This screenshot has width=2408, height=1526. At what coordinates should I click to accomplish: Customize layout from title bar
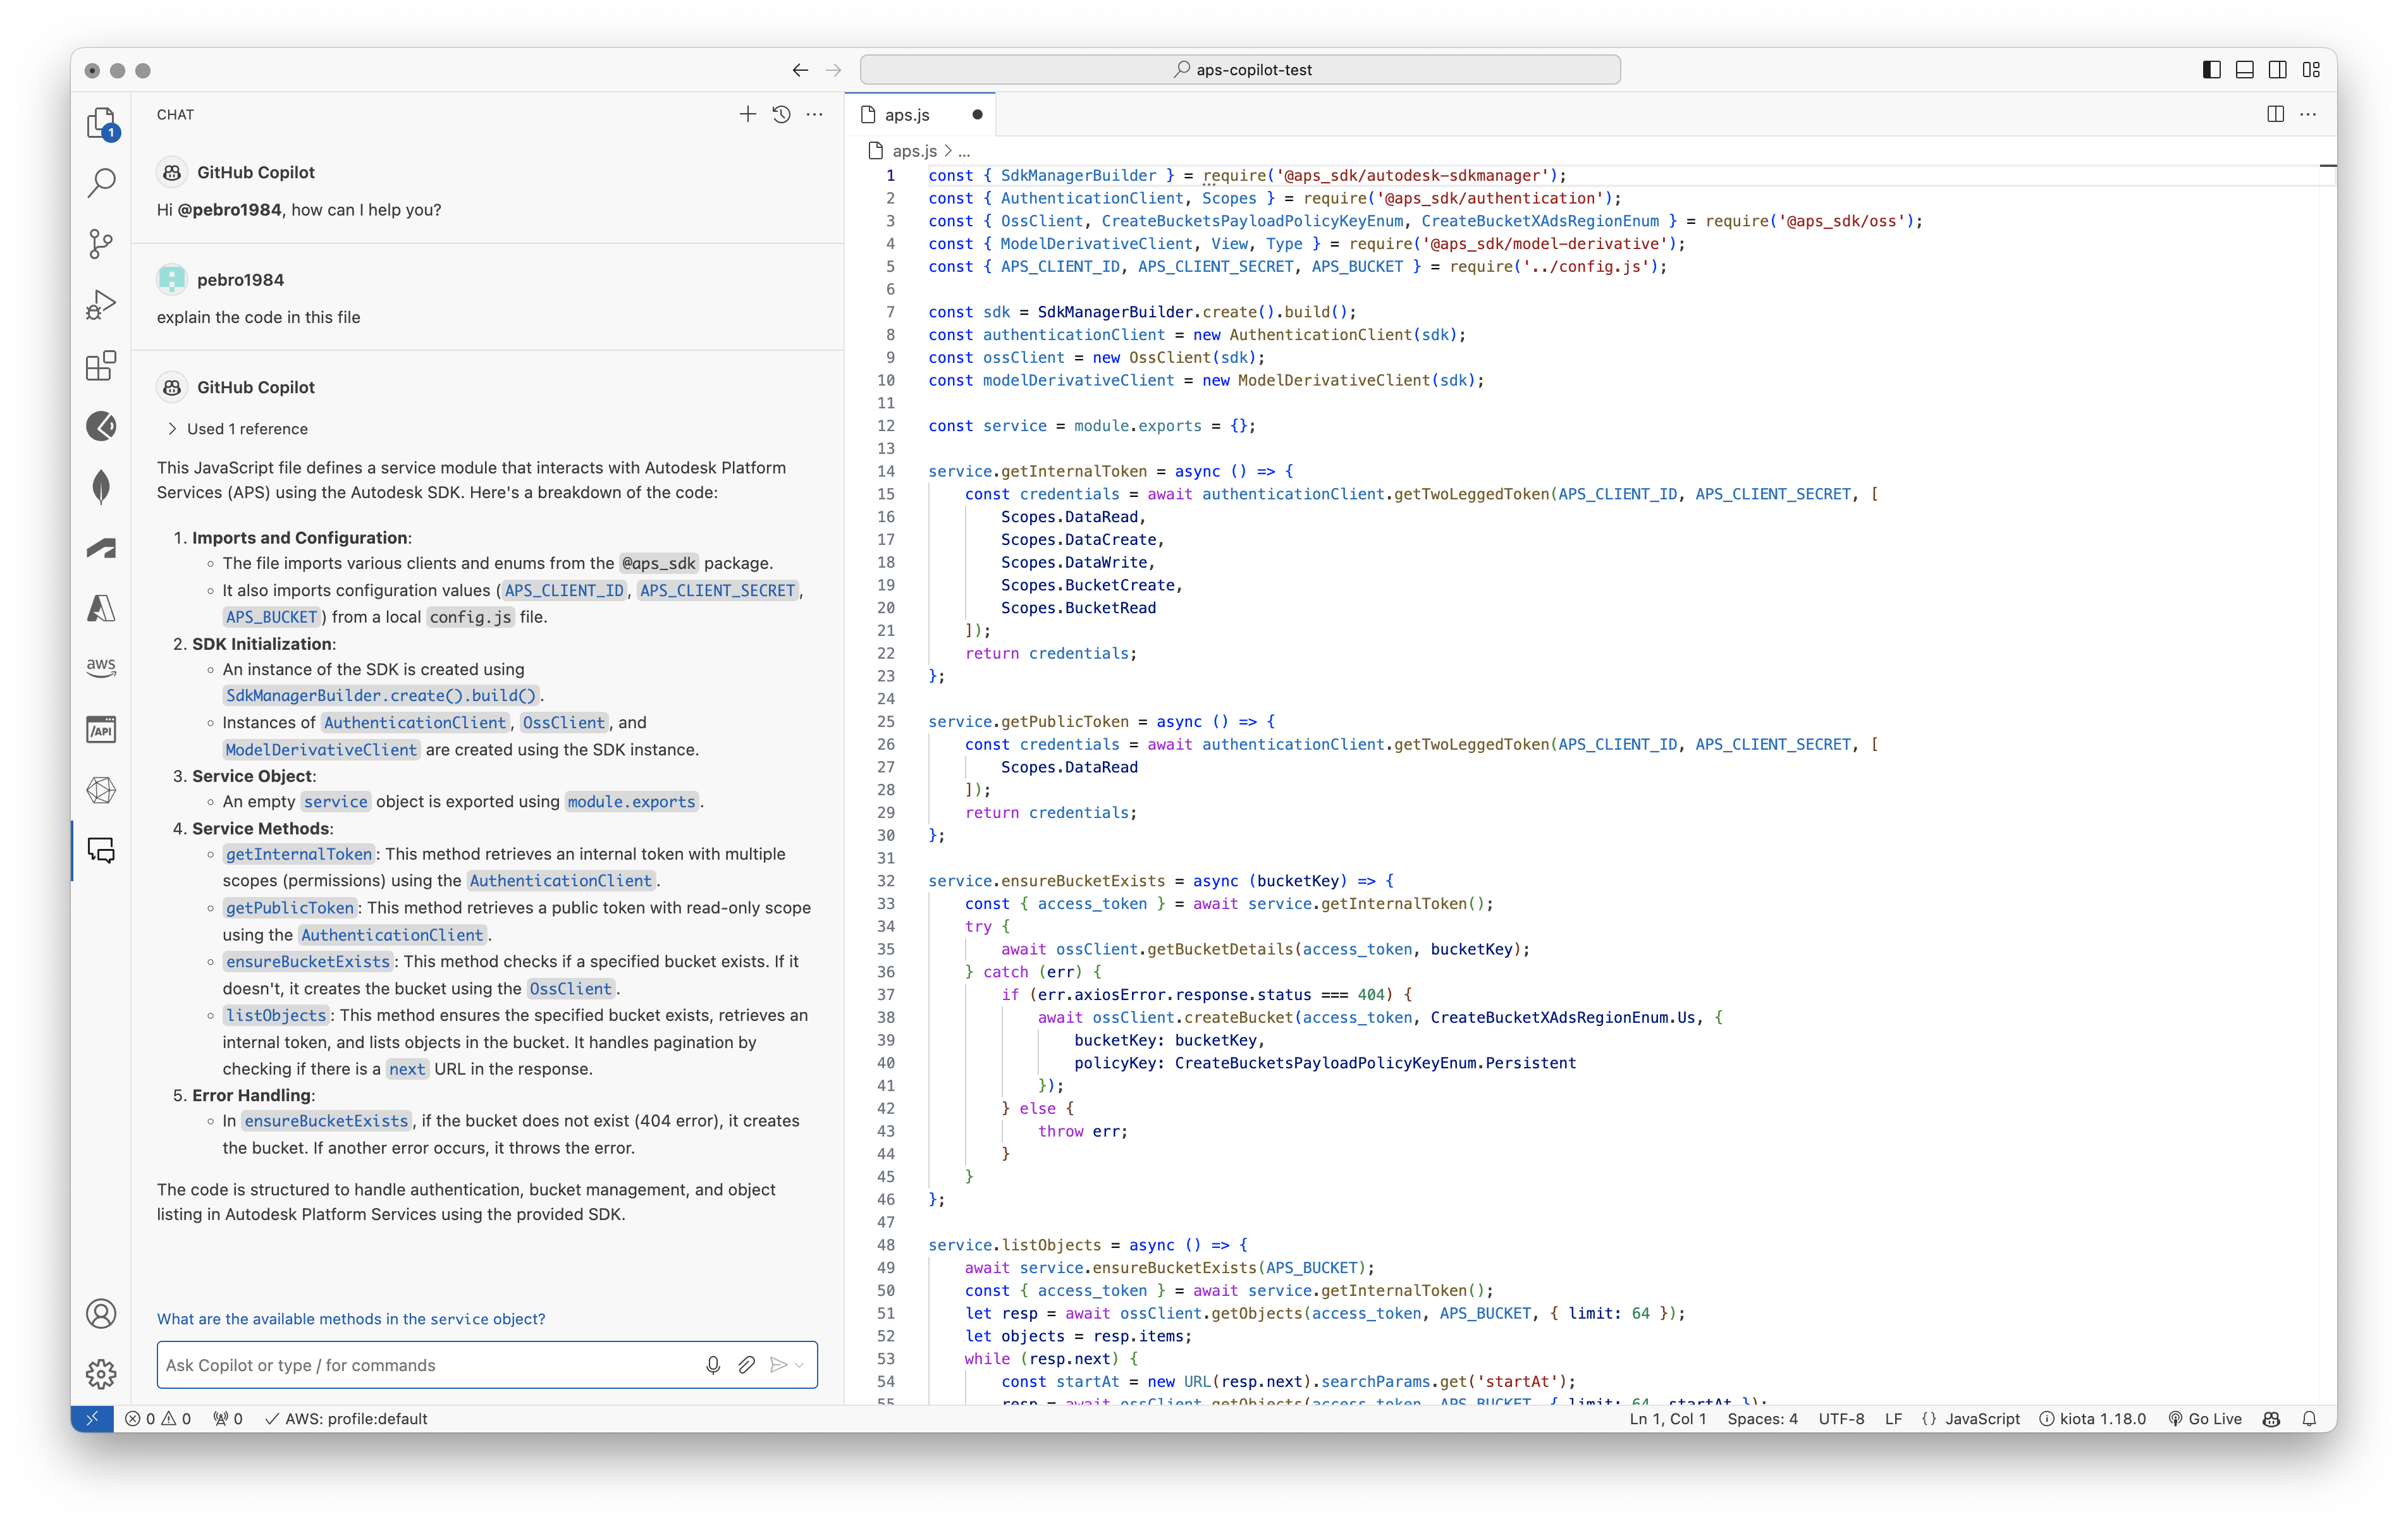coord(2311,70)
